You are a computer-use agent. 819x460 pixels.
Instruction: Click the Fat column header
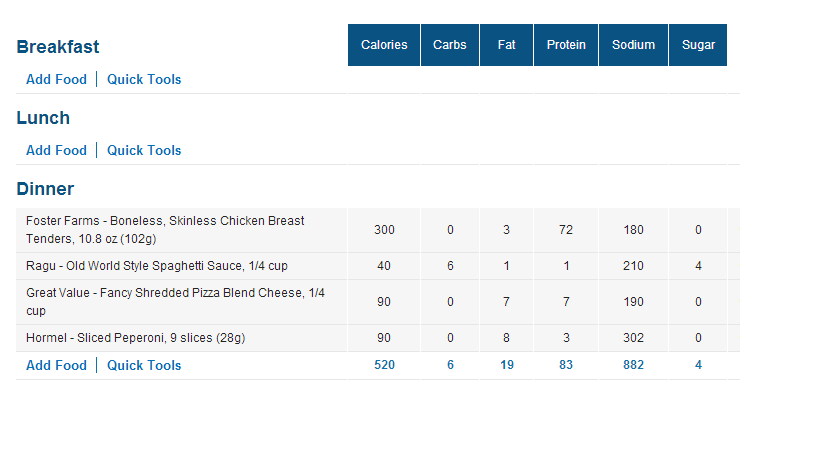(x=507, y=45)
